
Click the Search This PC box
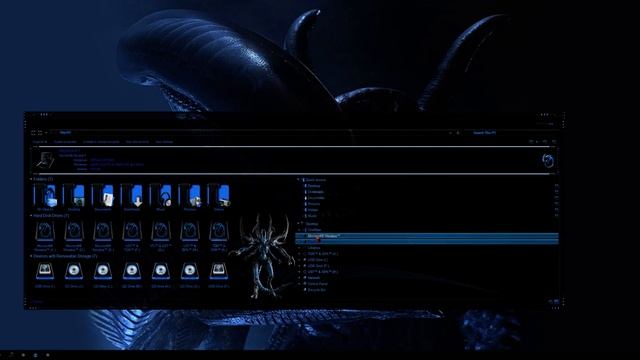pos(512,133)
